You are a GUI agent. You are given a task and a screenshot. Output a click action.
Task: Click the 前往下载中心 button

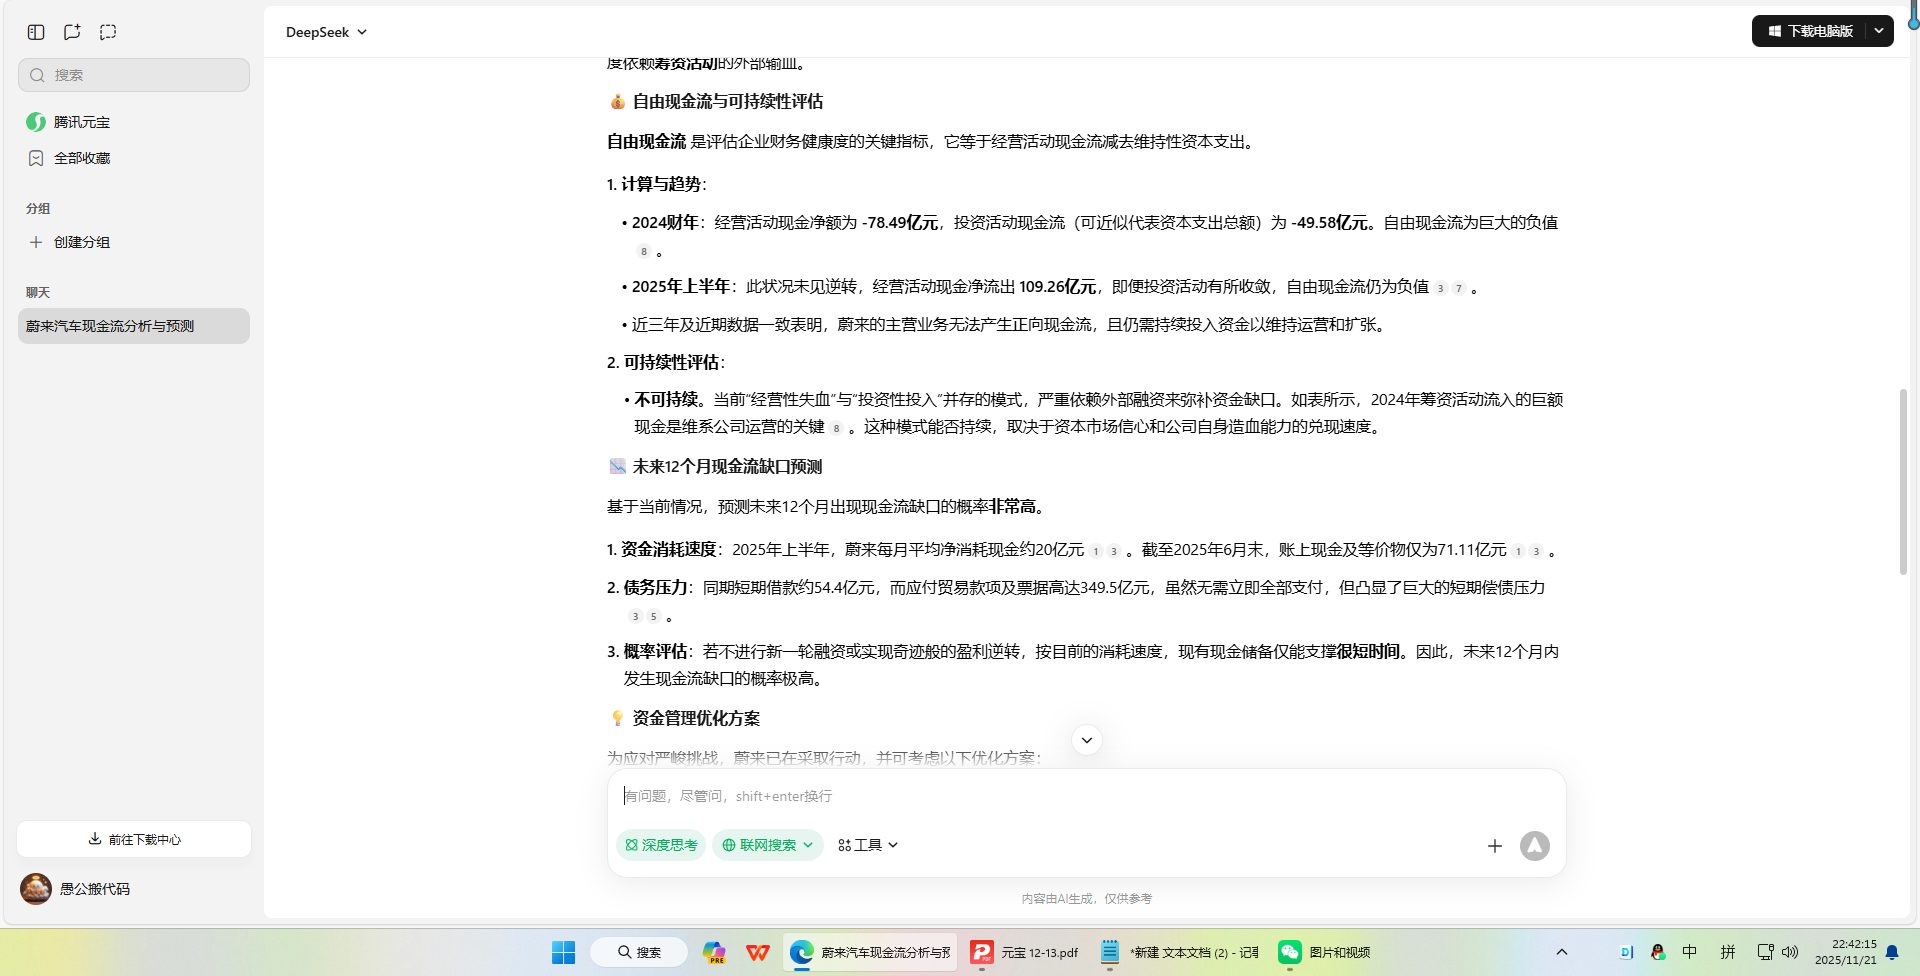[x=134, y=839]
